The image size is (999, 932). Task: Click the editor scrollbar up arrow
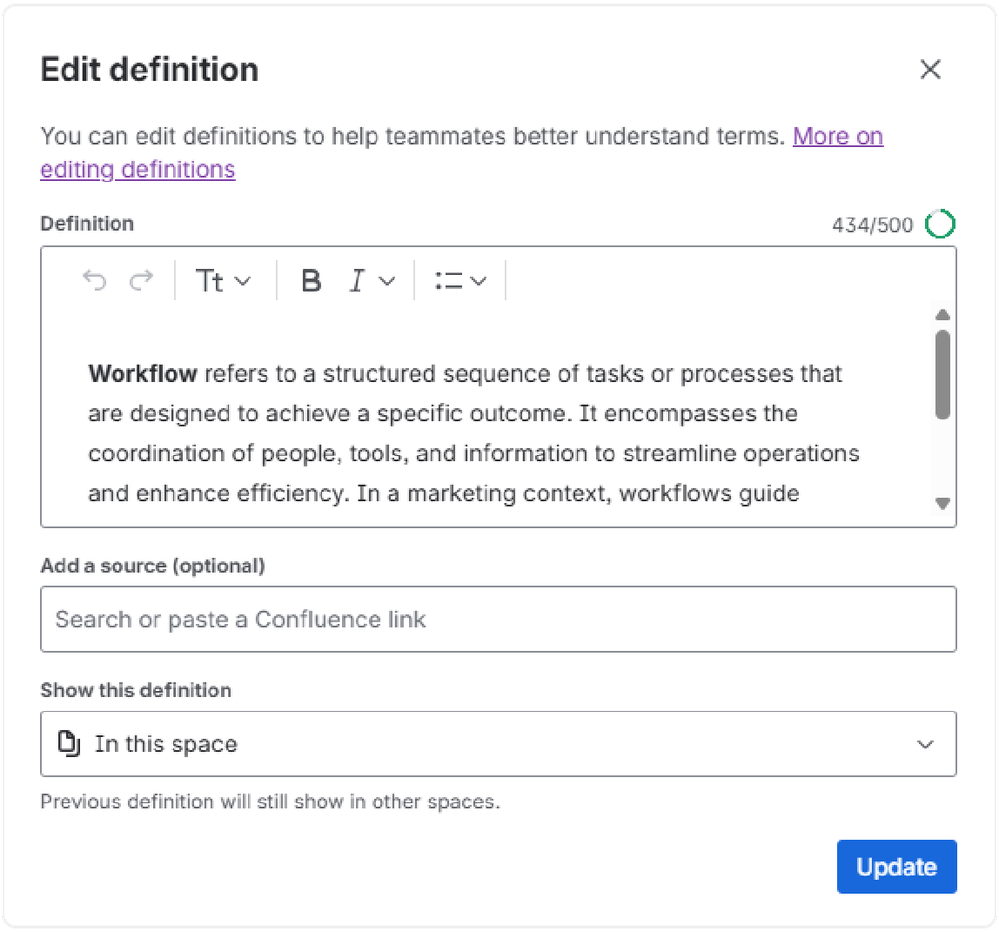[x=942, y=316]
